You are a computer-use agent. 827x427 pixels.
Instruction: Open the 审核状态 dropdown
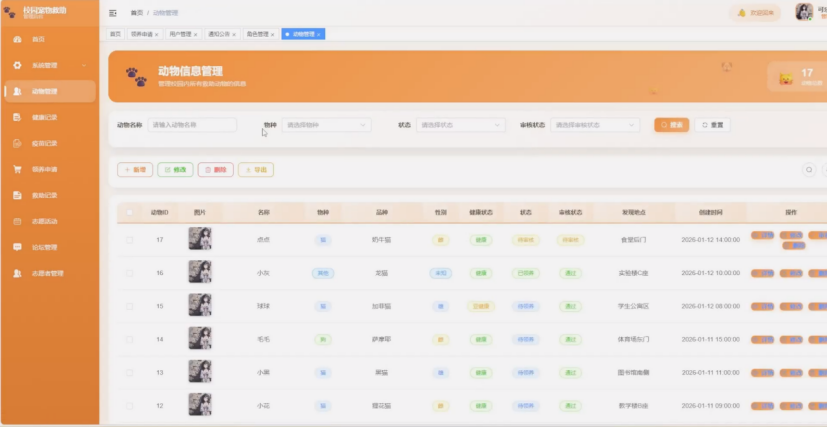click(x=595, y=125)
